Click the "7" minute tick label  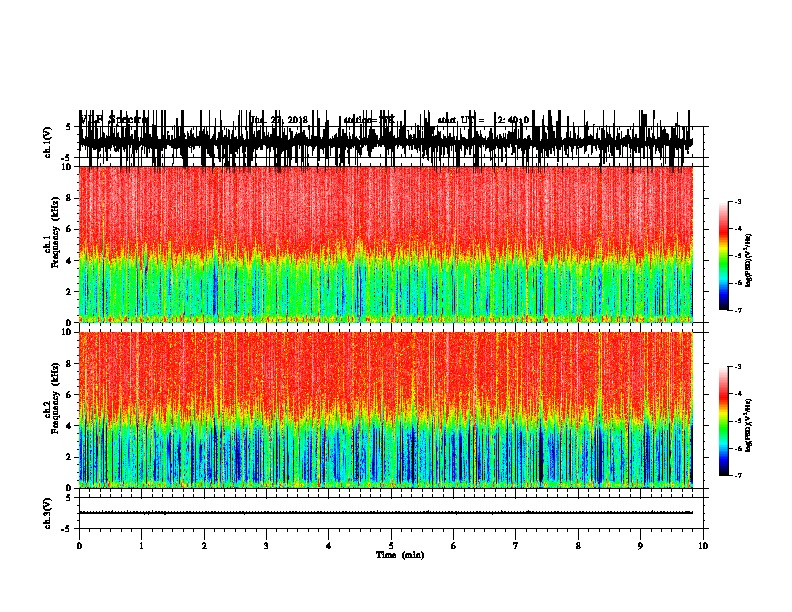click(516, 546)
